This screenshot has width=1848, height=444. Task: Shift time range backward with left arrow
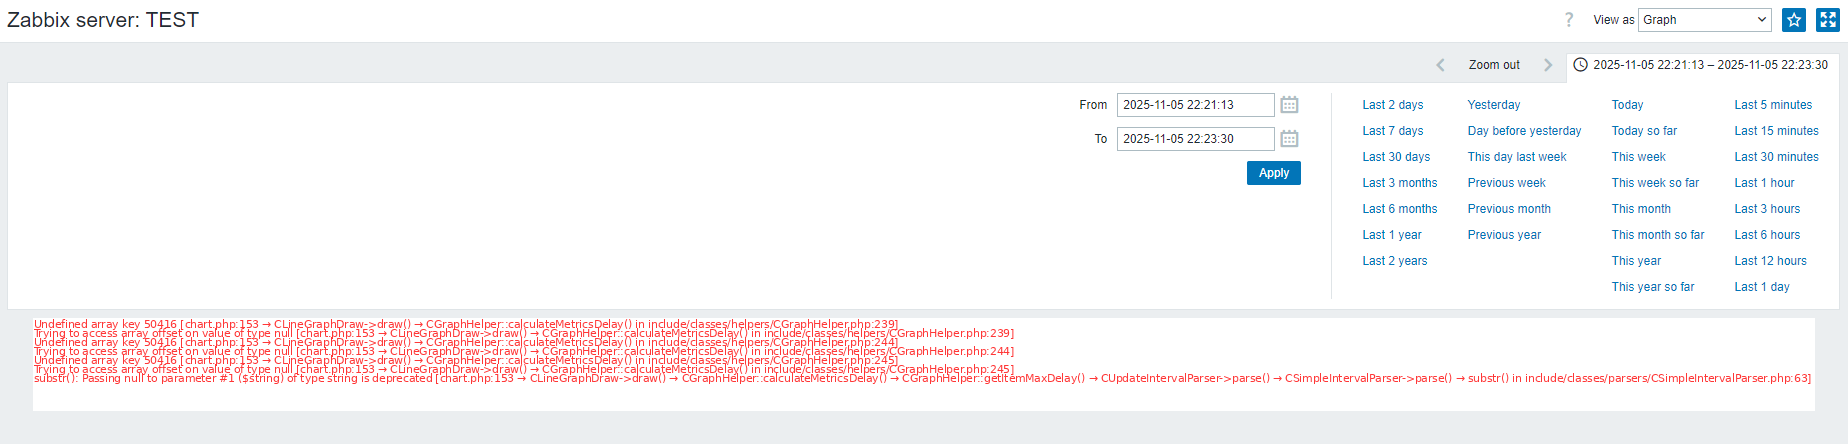1440,65
